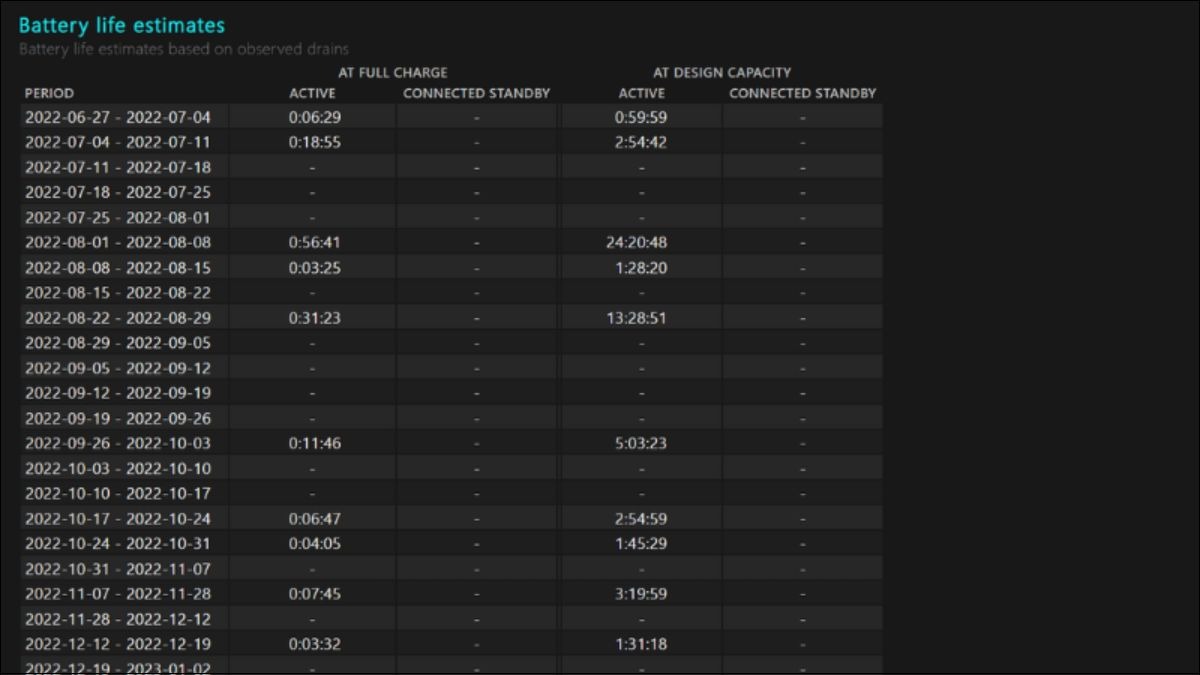Select the 2022-06-27 - 2022-07-04 period row
This screenshot has height=675, width=1200.
pyautogui.click(x=118, y=117)
